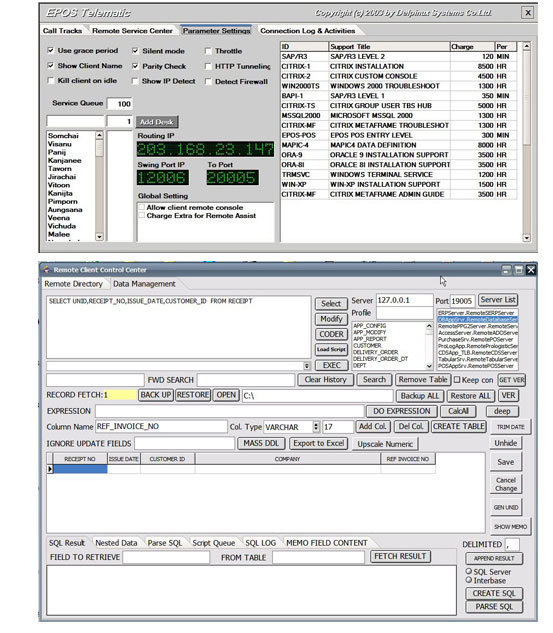Open the Col. Type VARCHAR dropdown
553x633 pixels.
316,427
